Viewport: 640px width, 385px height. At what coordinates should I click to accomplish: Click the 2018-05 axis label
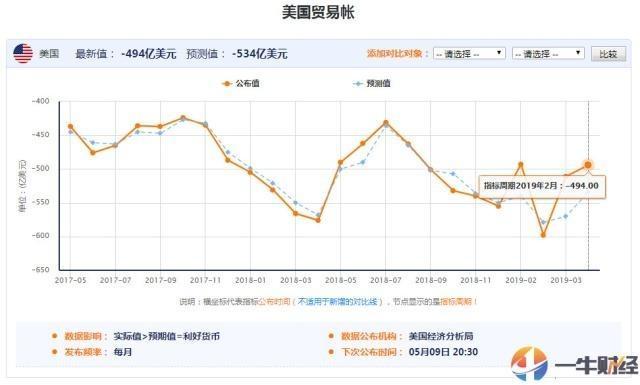tap(340, 280)
